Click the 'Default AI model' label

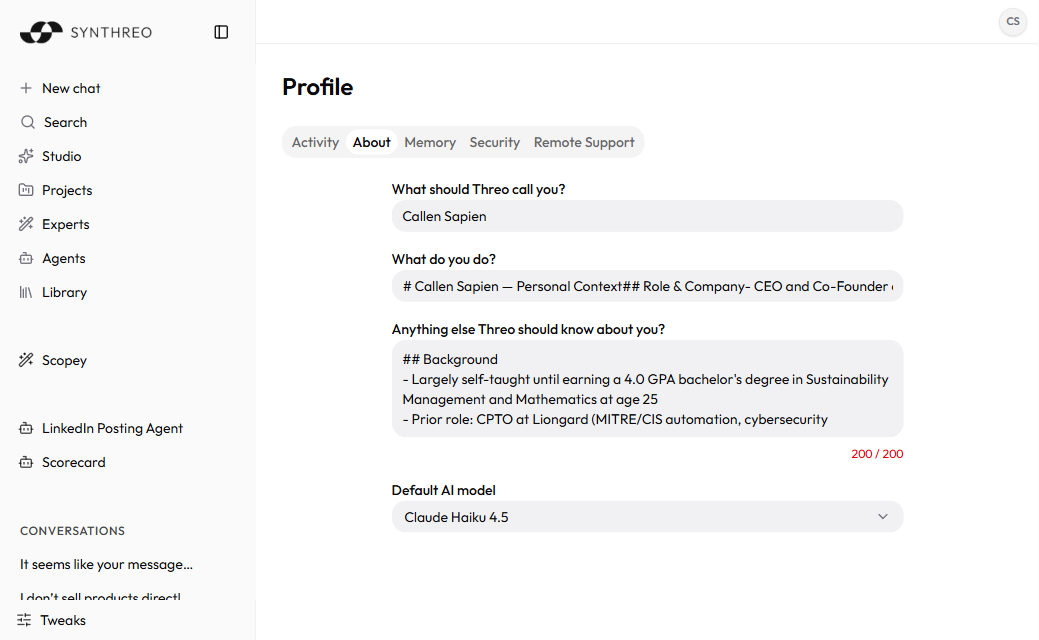443,490
